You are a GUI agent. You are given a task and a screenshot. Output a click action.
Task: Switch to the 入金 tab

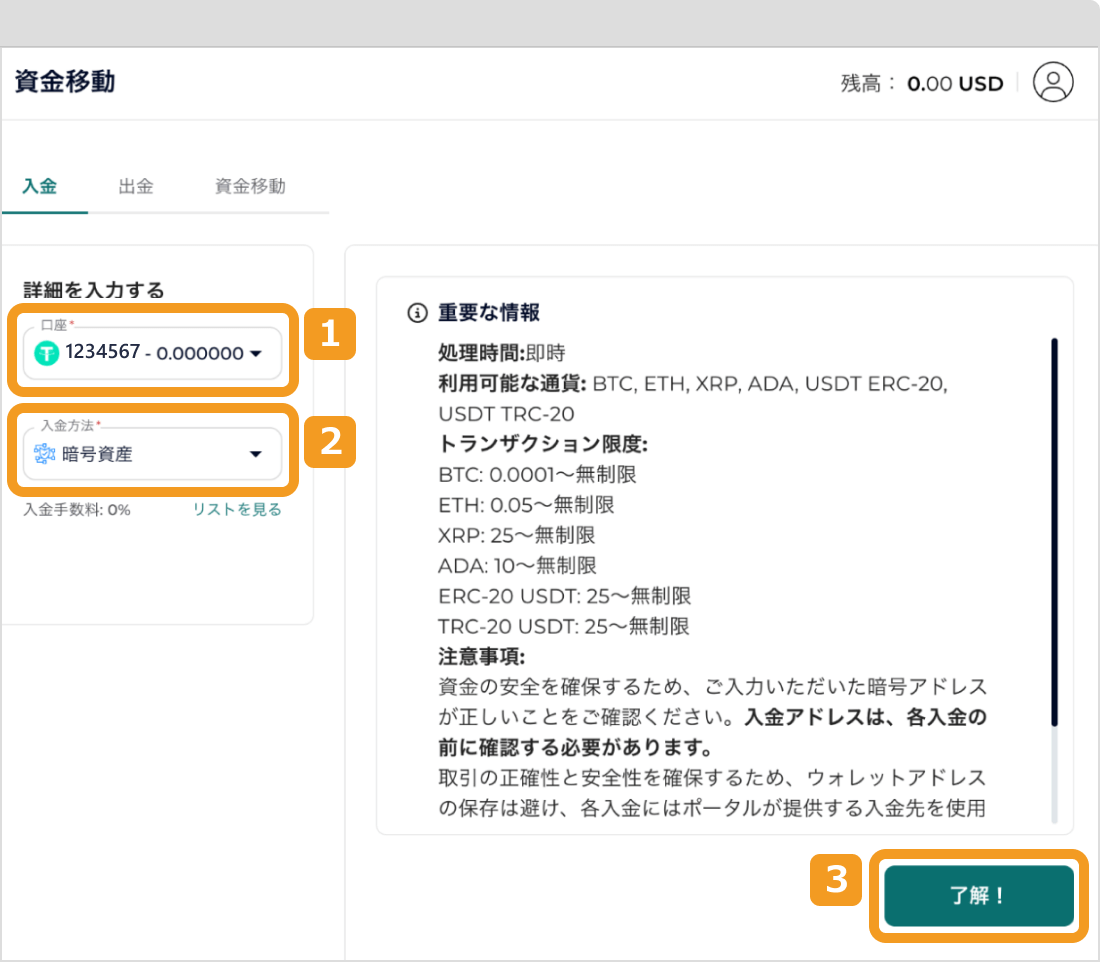40,187
